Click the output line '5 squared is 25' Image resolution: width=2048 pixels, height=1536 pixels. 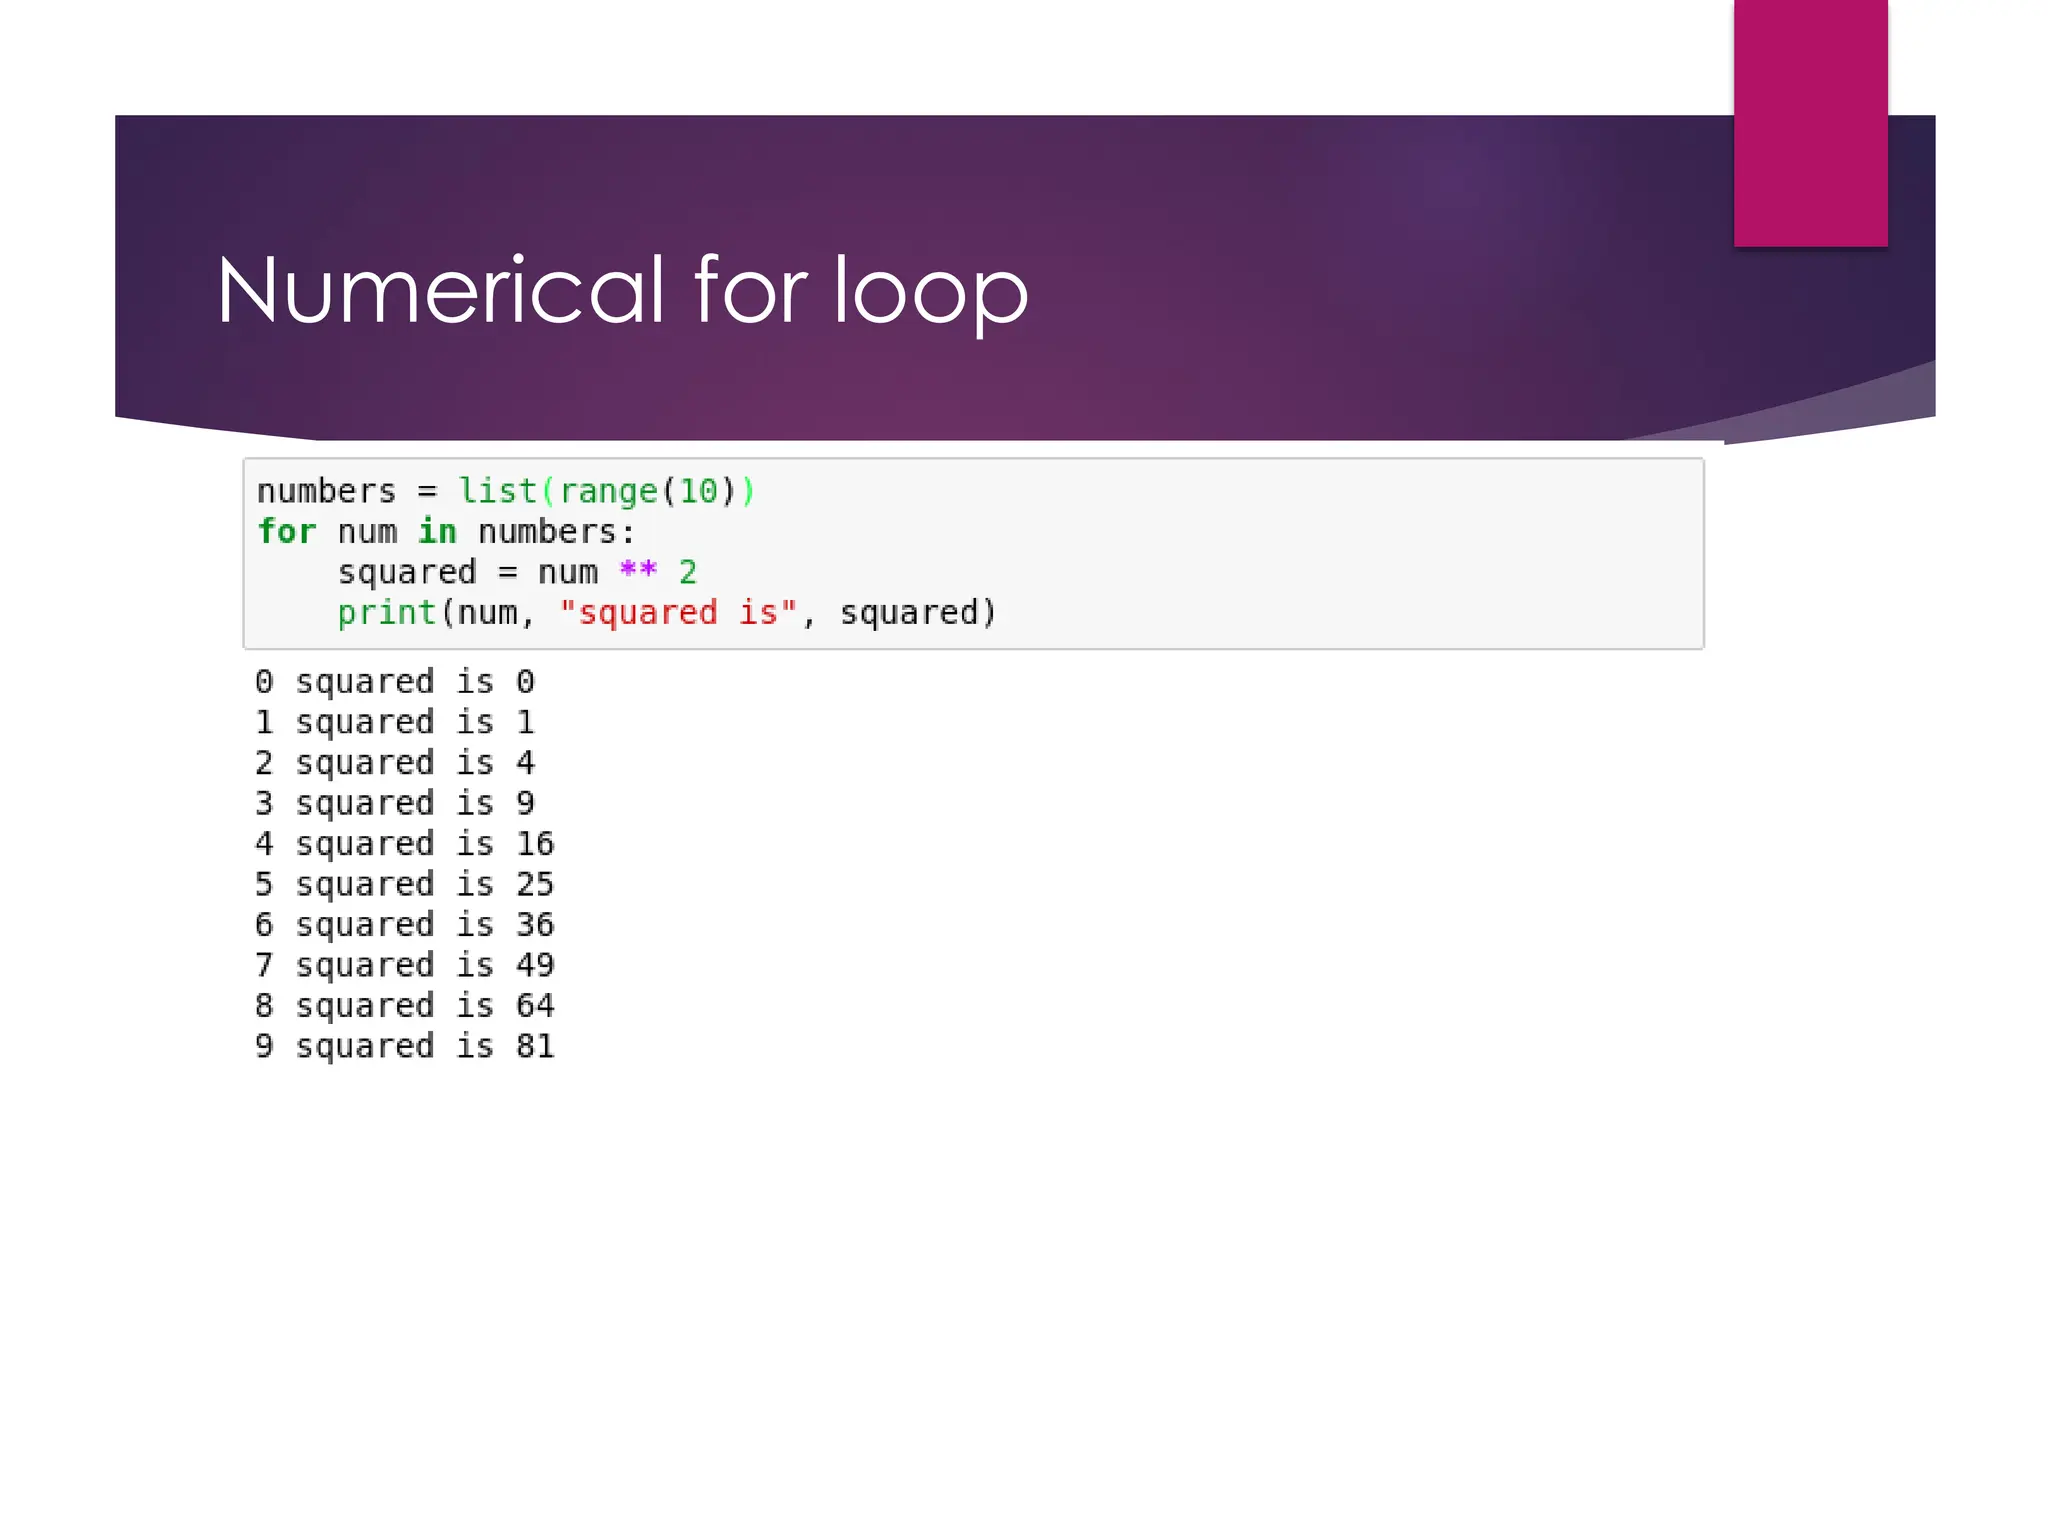404,884
